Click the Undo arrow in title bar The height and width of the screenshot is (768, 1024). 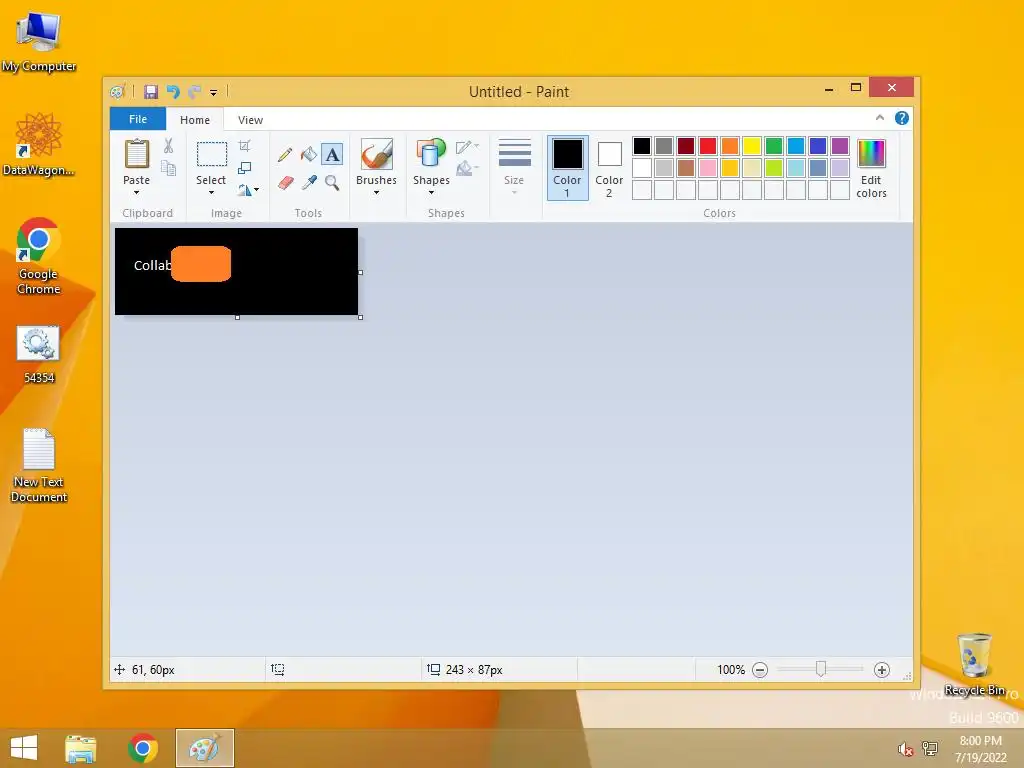coord(173,92)
